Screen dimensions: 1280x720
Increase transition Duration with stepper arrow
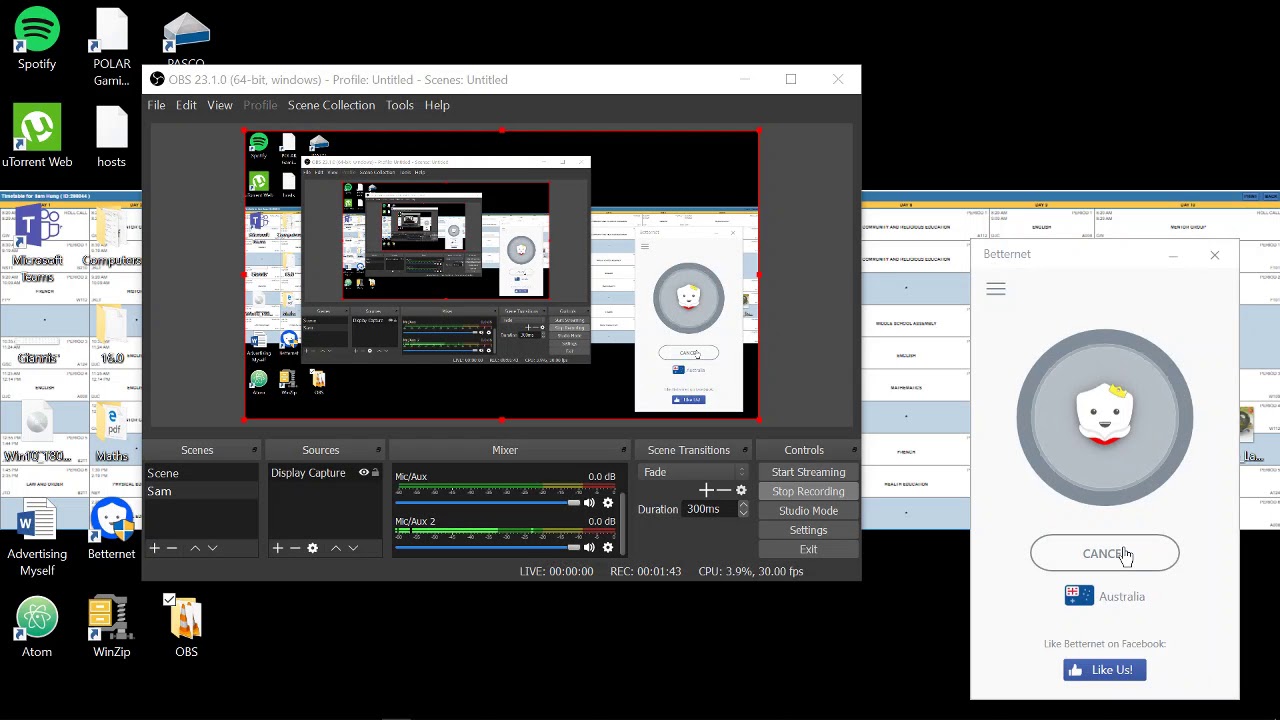(743, 505)
